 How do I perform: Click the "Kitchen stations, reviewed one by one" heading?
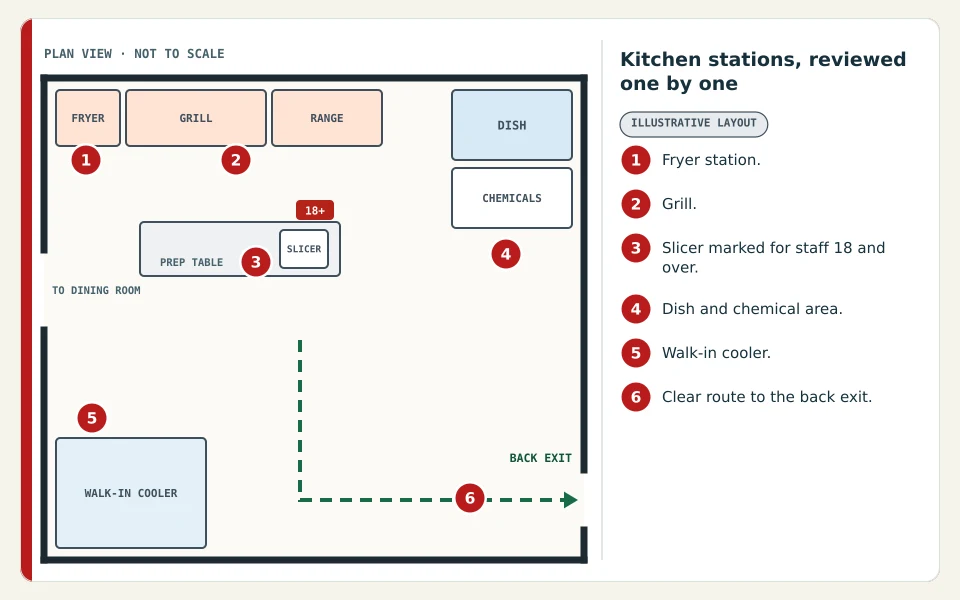pyautogui.click(x=763, y=71)
